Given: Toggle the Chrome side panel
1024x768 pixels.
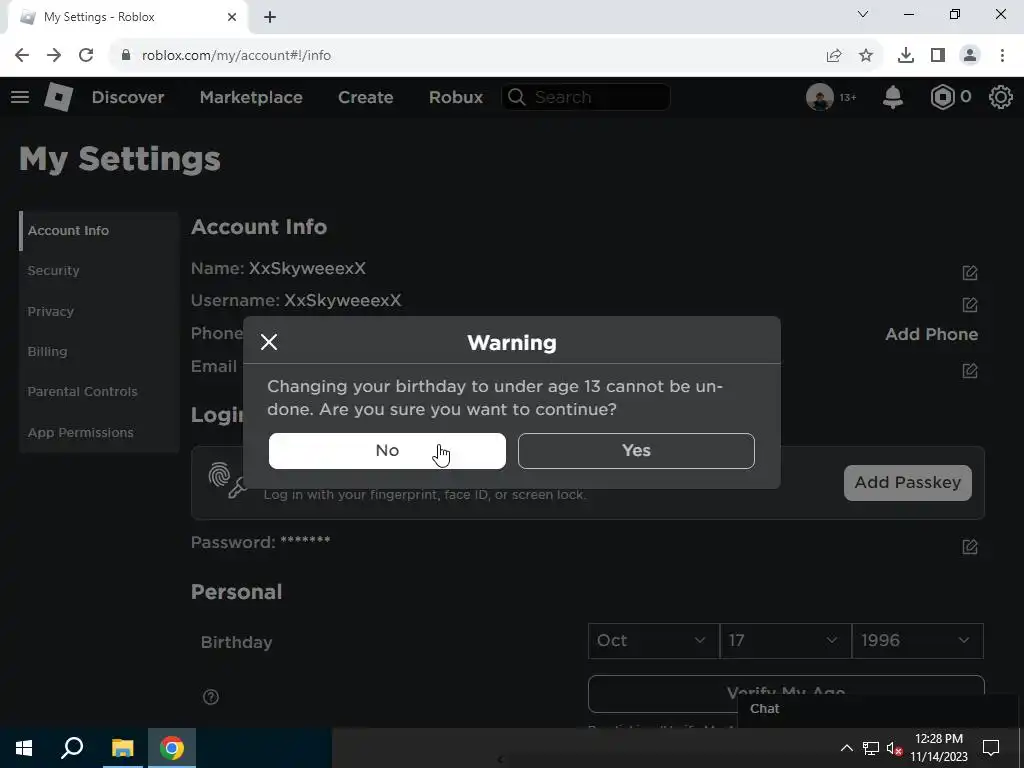Looking at the screenshot, I should (938, 56).
